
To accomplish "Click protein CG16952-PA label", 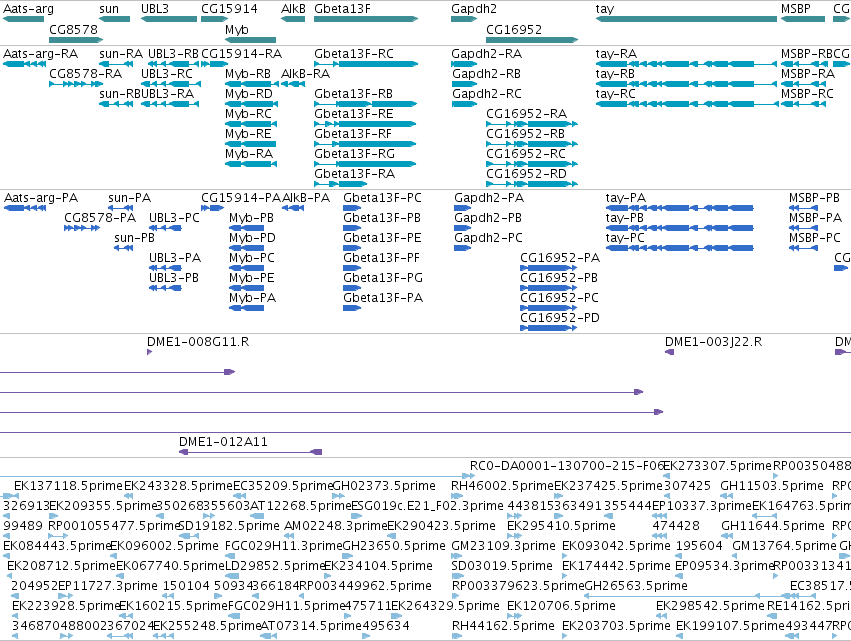I will [560, 258].
